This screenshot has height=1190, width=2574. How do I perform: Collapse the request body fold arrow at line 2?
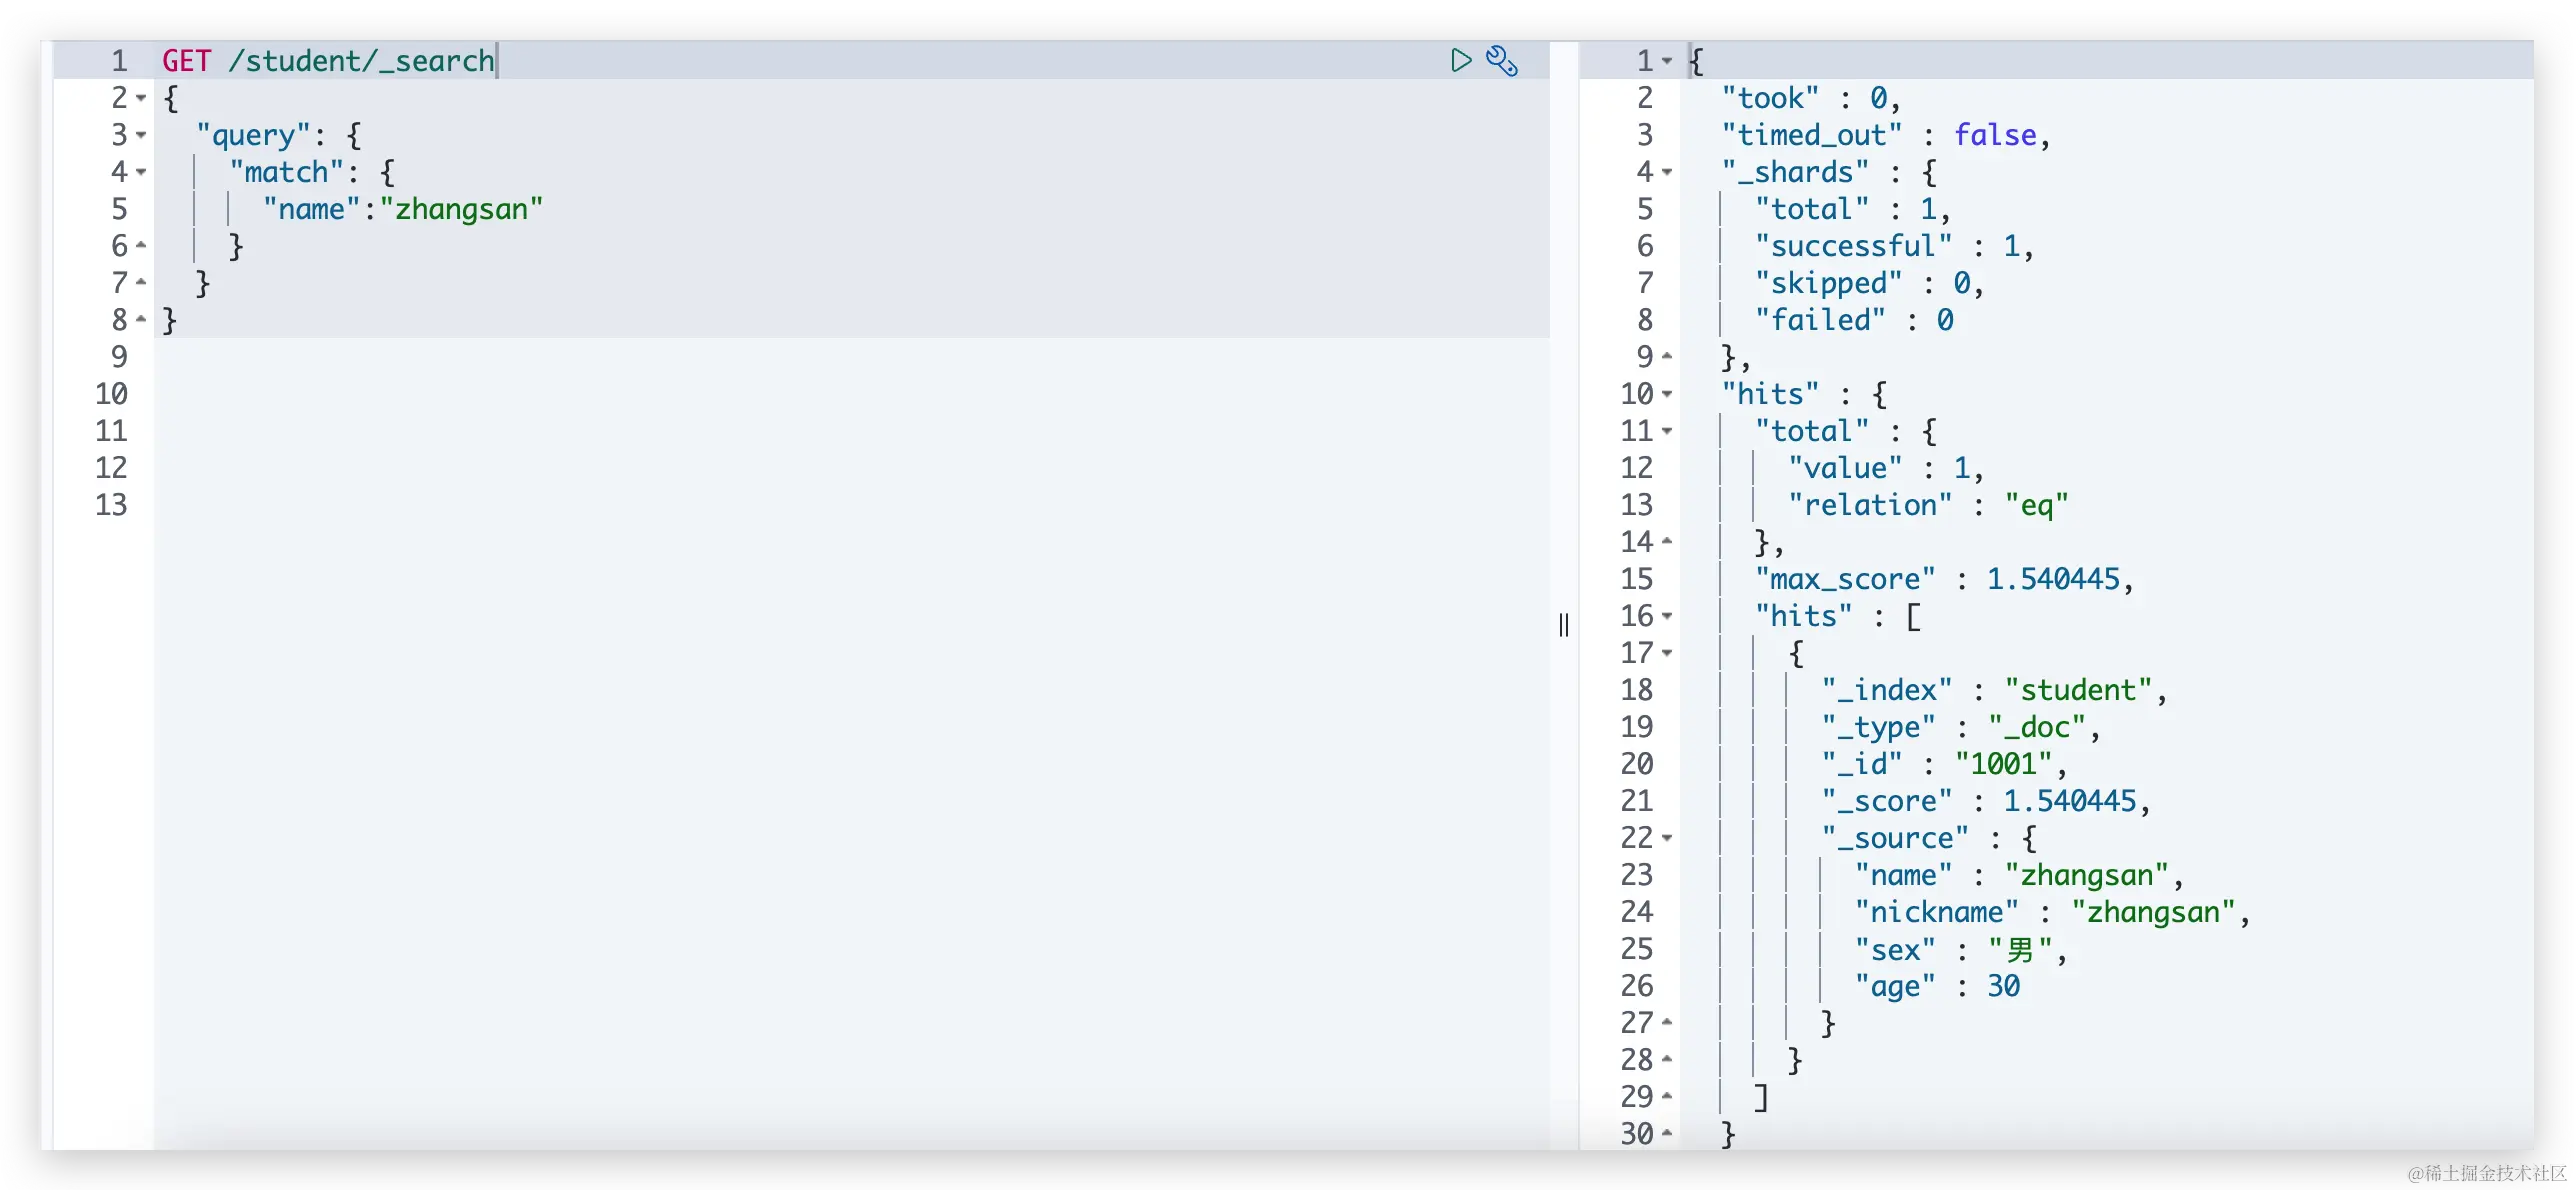(141, 98)
